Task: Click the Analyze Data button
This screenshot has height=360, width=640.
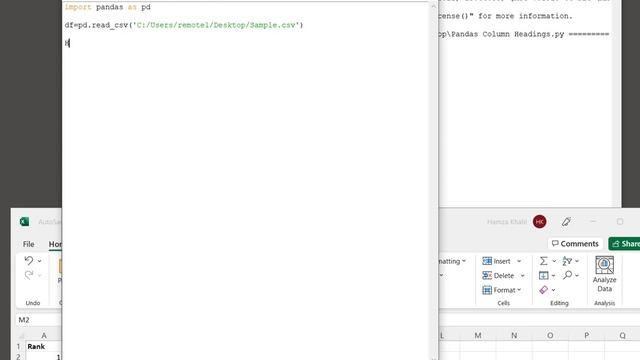Action: tap(604, 274)
